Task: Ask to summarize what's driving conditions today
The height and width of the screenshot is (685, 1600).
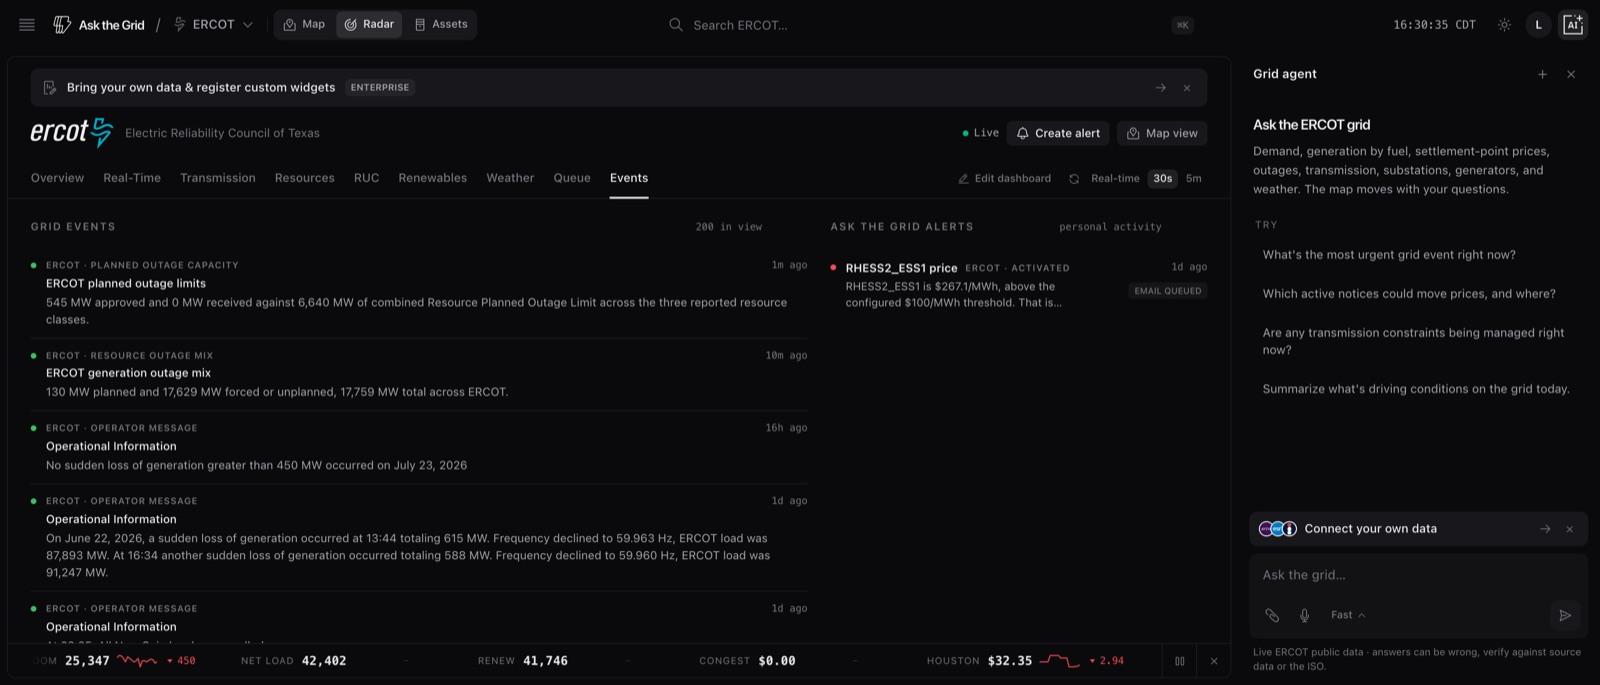Action: click(1416, 389)
